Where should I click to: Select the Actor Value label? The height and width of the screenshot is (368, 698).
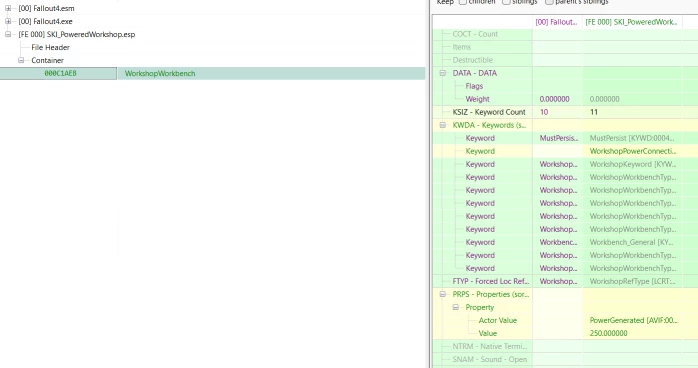click(x=498, y=320)
